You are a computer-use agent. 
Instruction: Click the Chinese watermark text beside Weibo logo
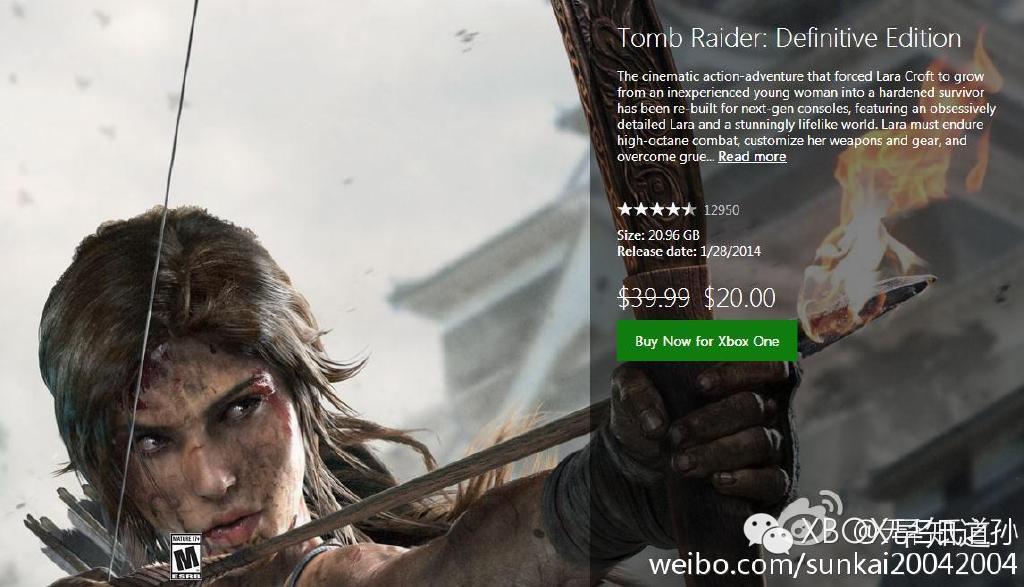[911, 533]
